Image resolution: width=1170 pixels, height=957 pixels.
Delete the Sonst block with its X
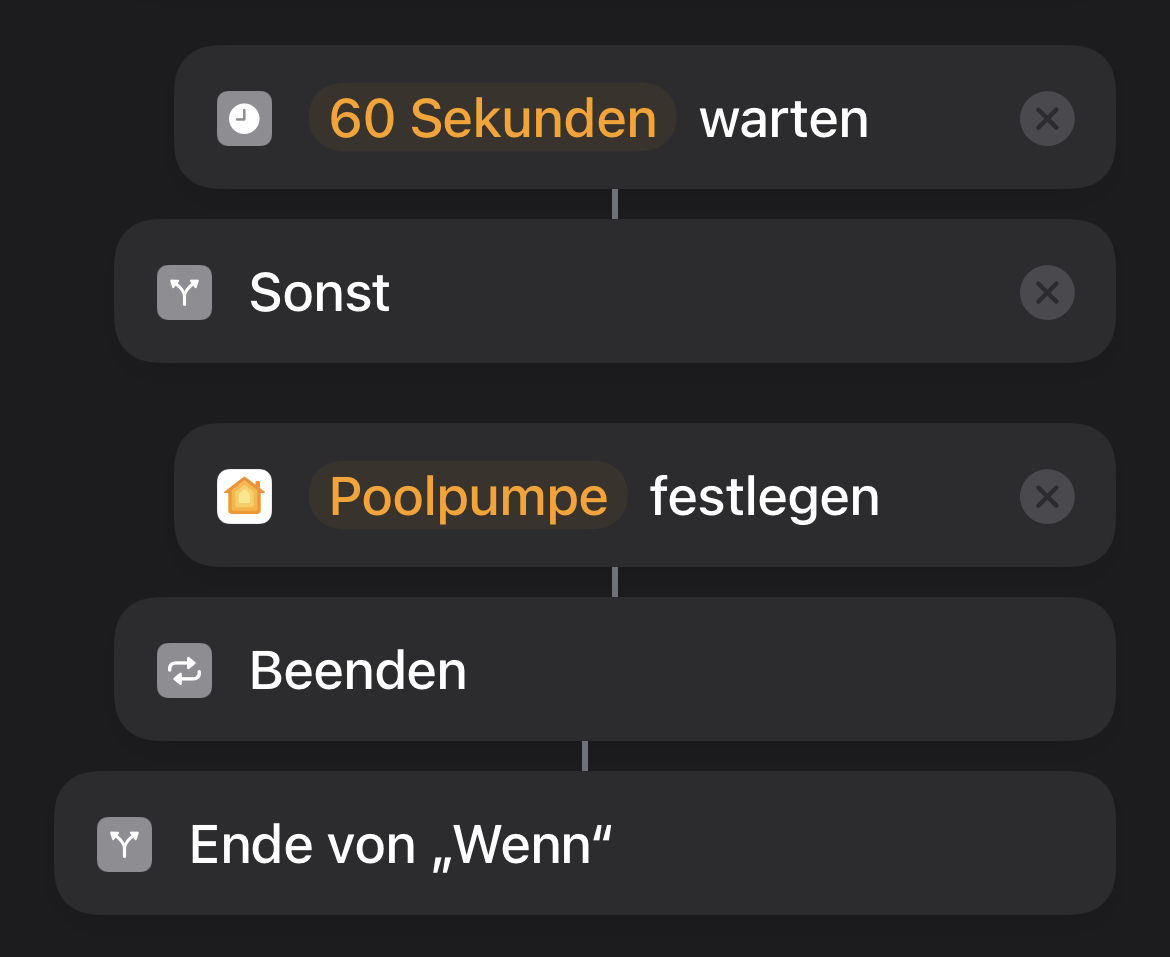click(1047, 293)
